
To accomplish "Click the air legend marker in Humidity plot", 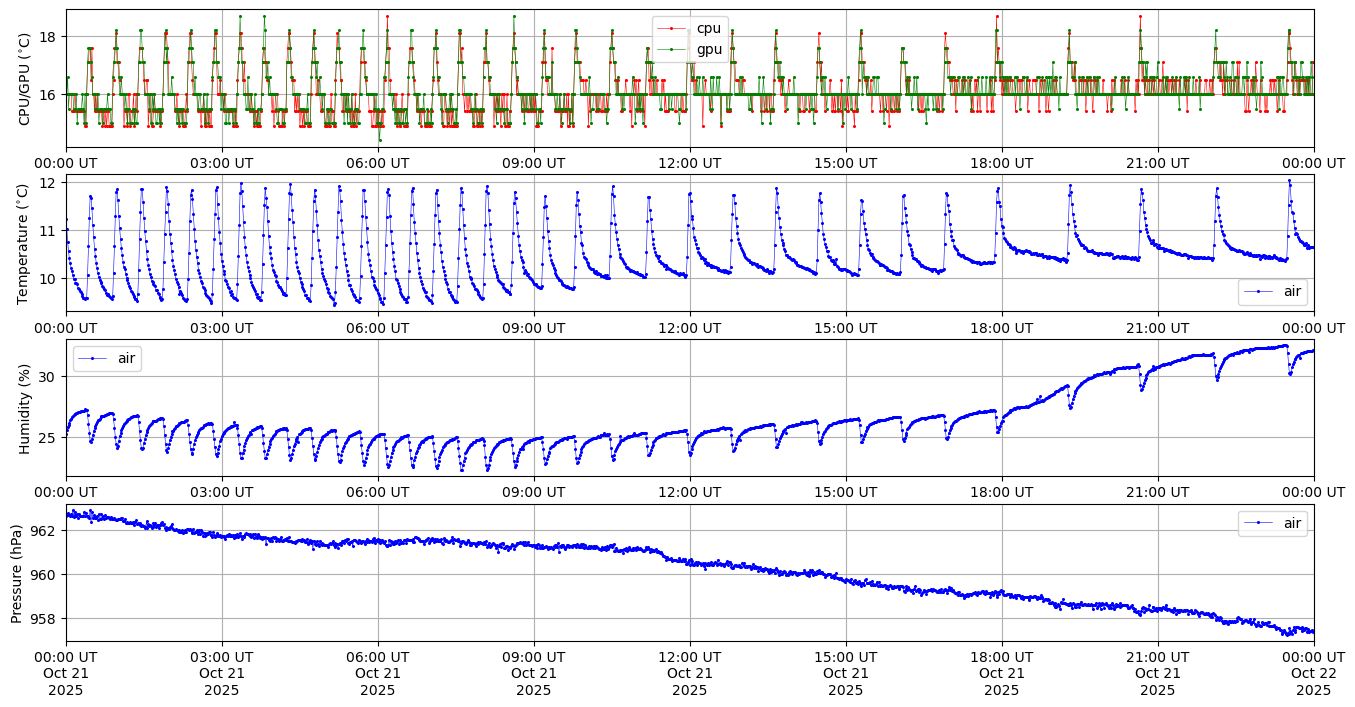I will click(93, 358).
